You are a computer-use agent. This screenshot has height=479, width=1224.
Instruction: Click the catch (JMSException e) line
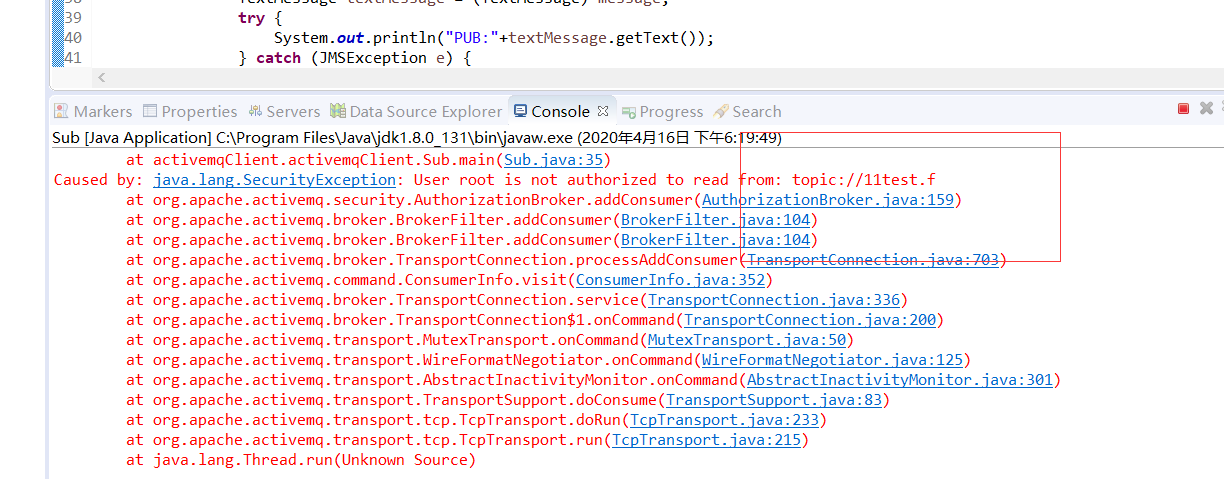(355, 58)
